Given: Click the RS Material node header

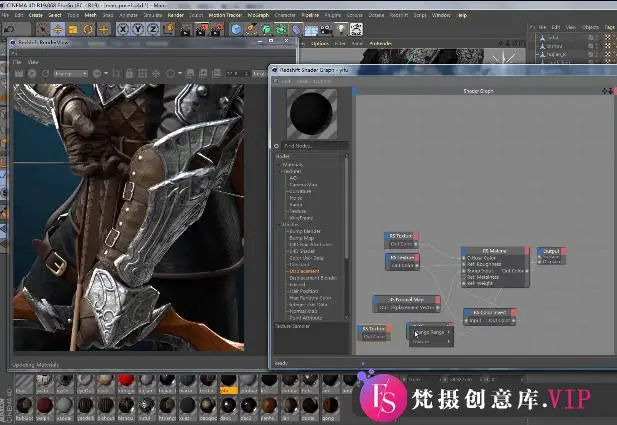Looking at the screenshot, I should click(x=495, y=251).
